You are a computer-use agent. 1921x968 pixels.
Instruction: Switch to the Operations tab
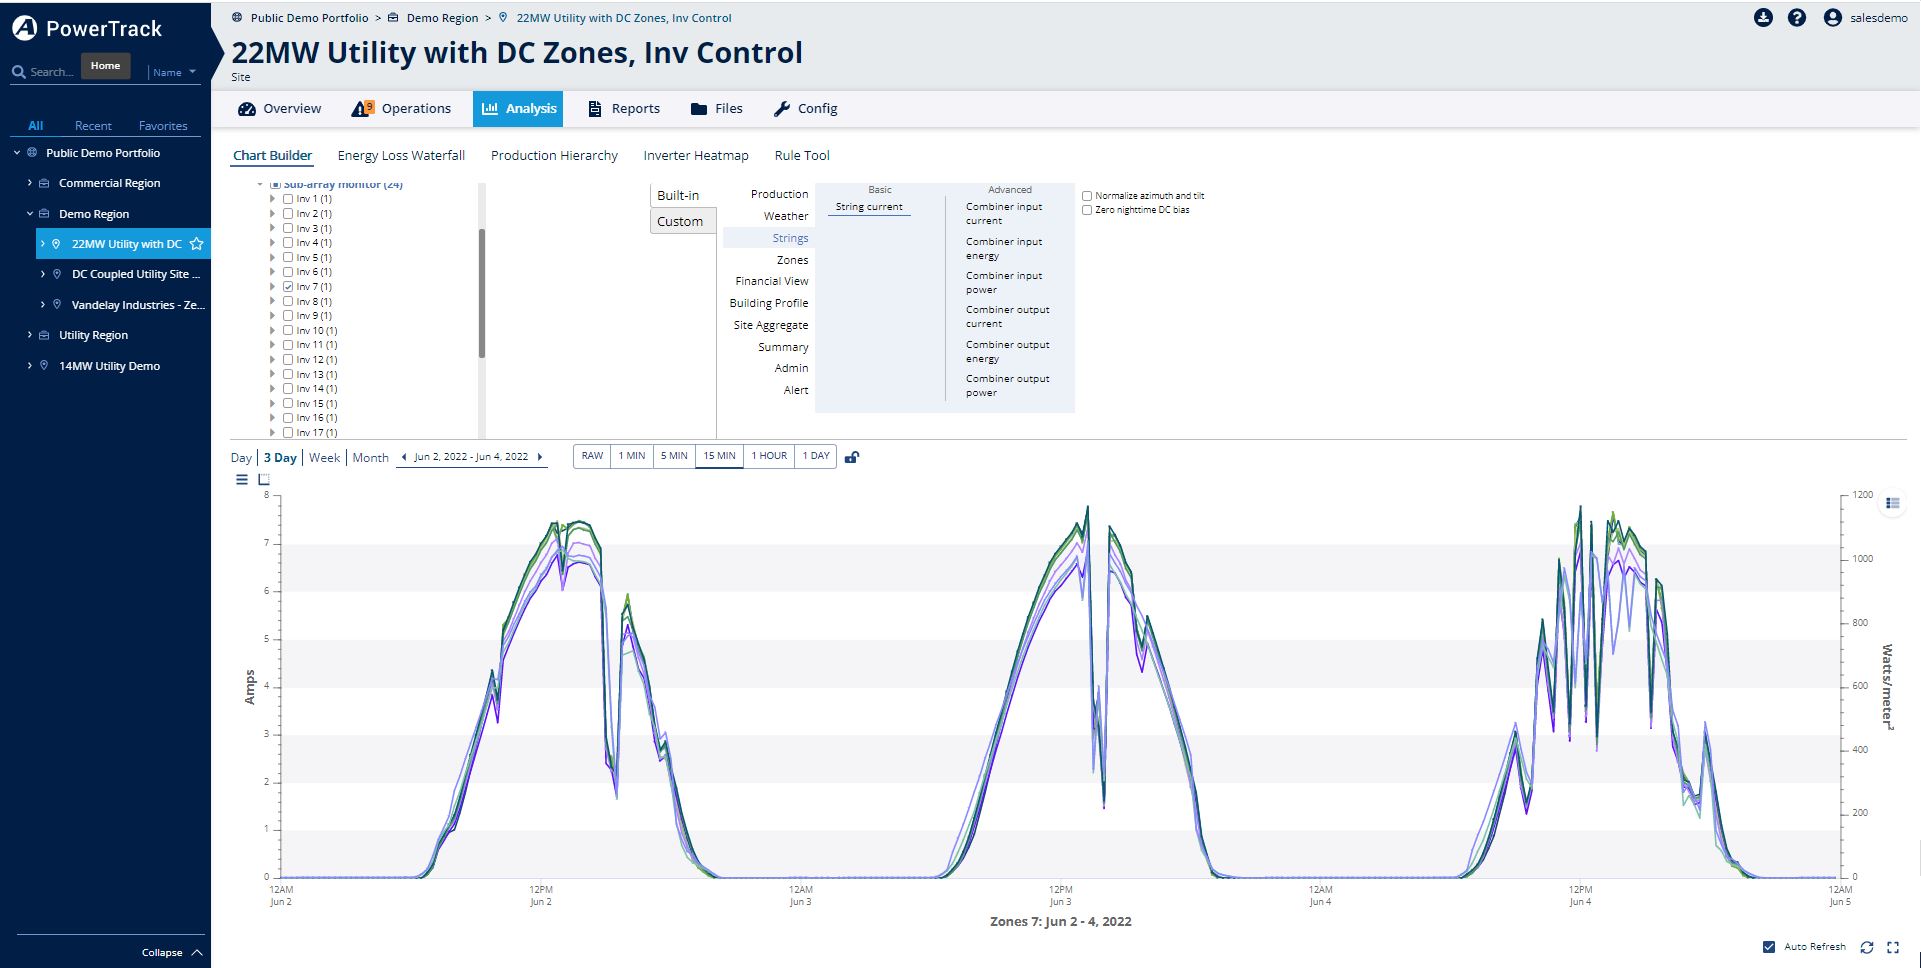click(402, 109)
